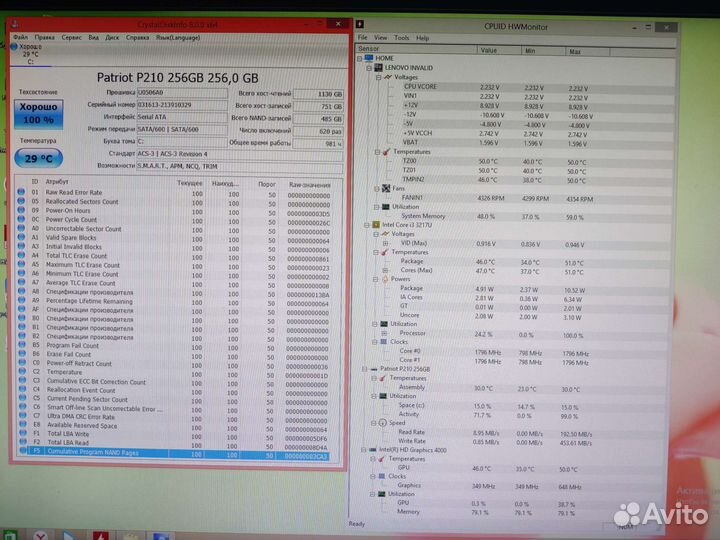Collapse the Intel(R) HD Graphics 4000 node
The width and height of the screenshot is (720, 540).
tap(364, 450)
